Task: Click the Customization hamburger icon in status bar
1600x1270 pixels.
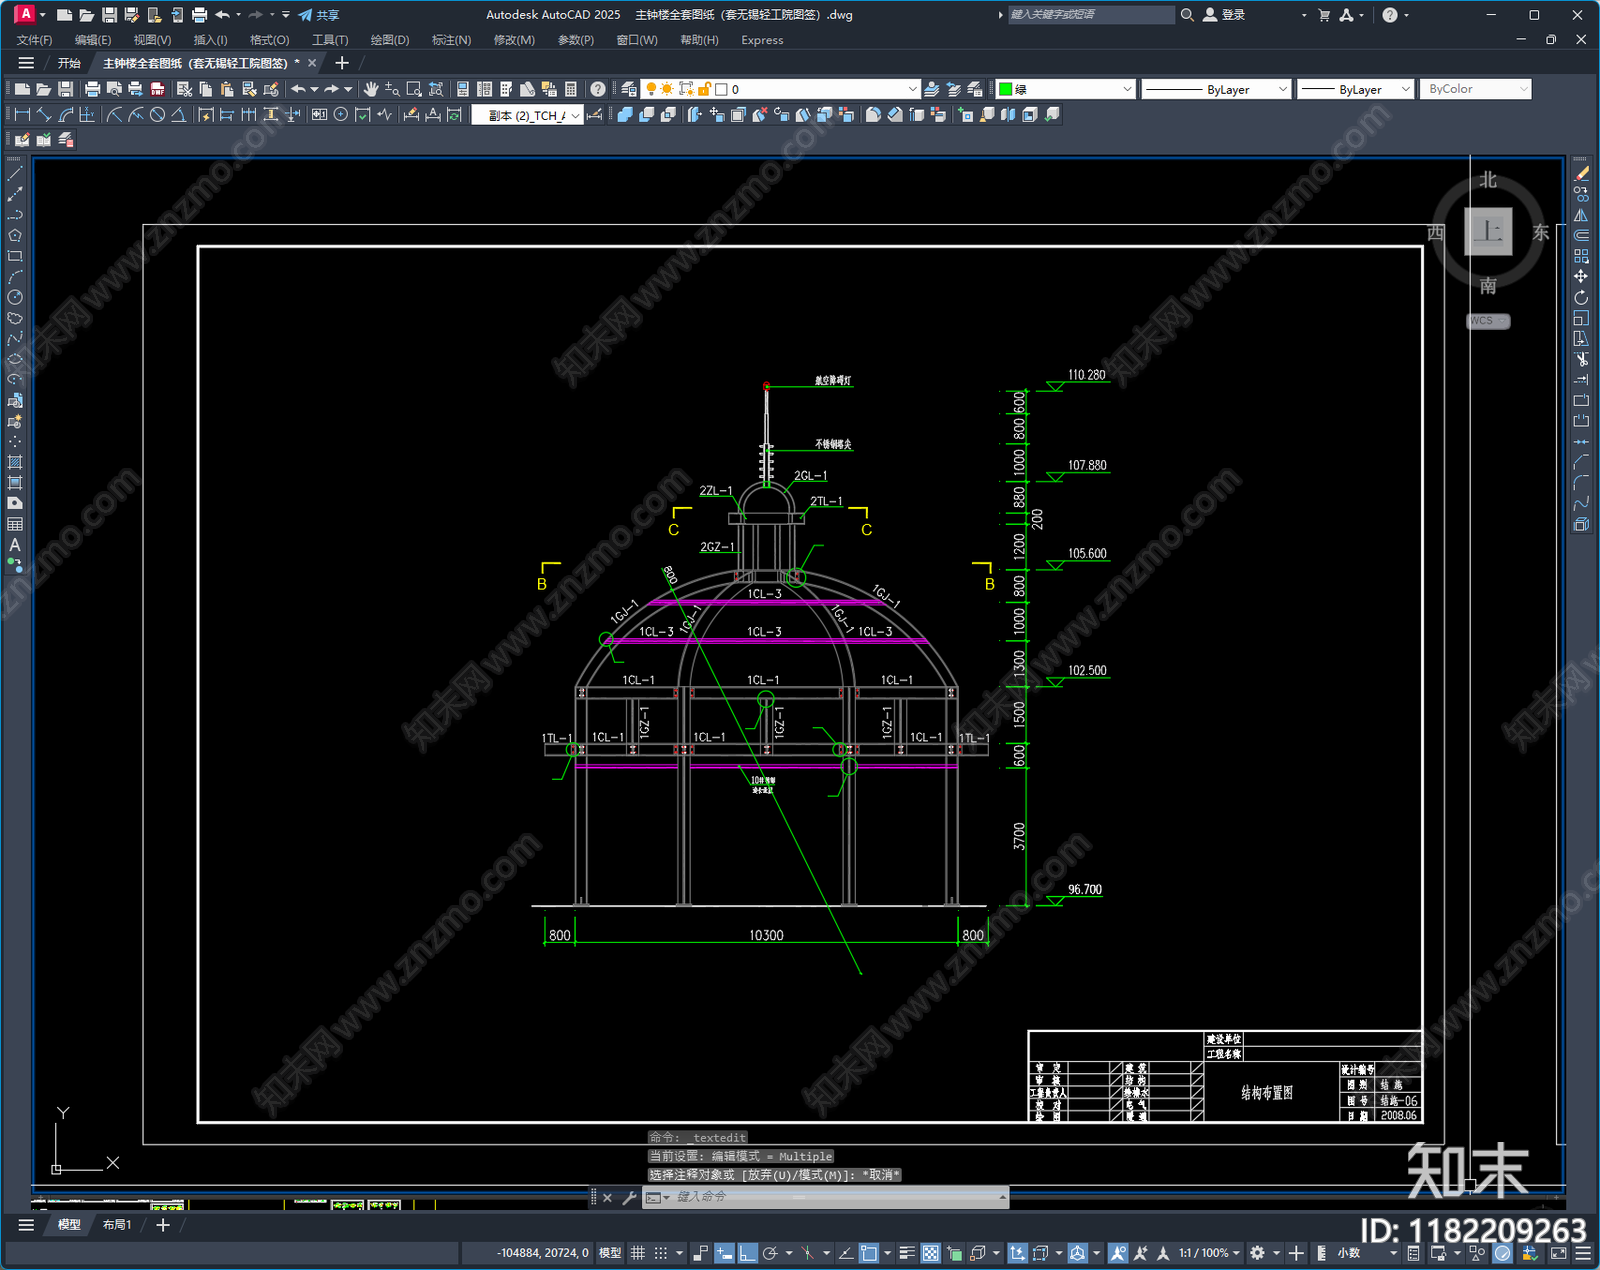Action: tap(1583, 1253)
